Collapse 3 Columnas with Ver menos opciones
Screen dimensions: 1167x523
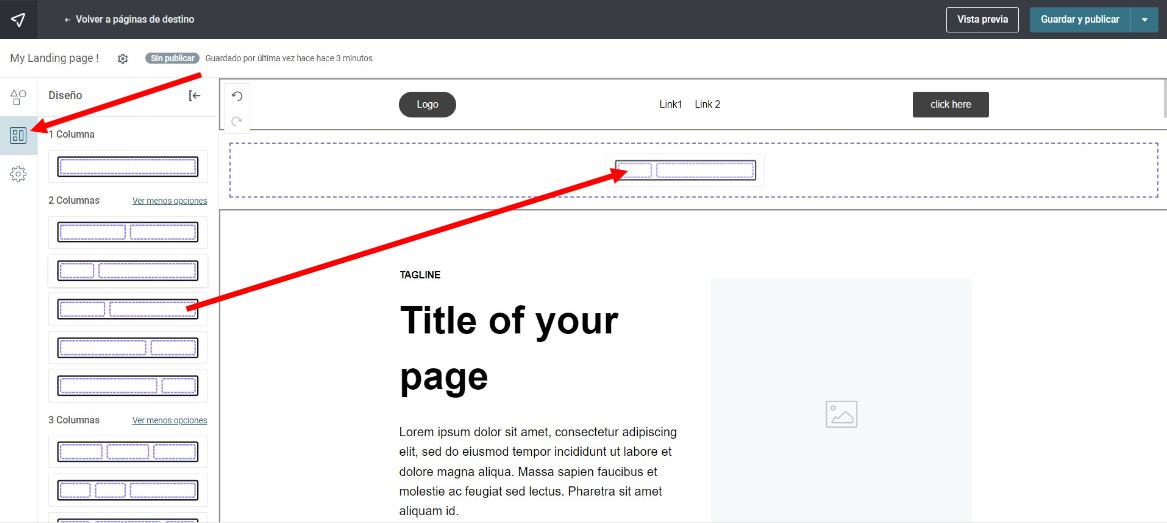170,420
